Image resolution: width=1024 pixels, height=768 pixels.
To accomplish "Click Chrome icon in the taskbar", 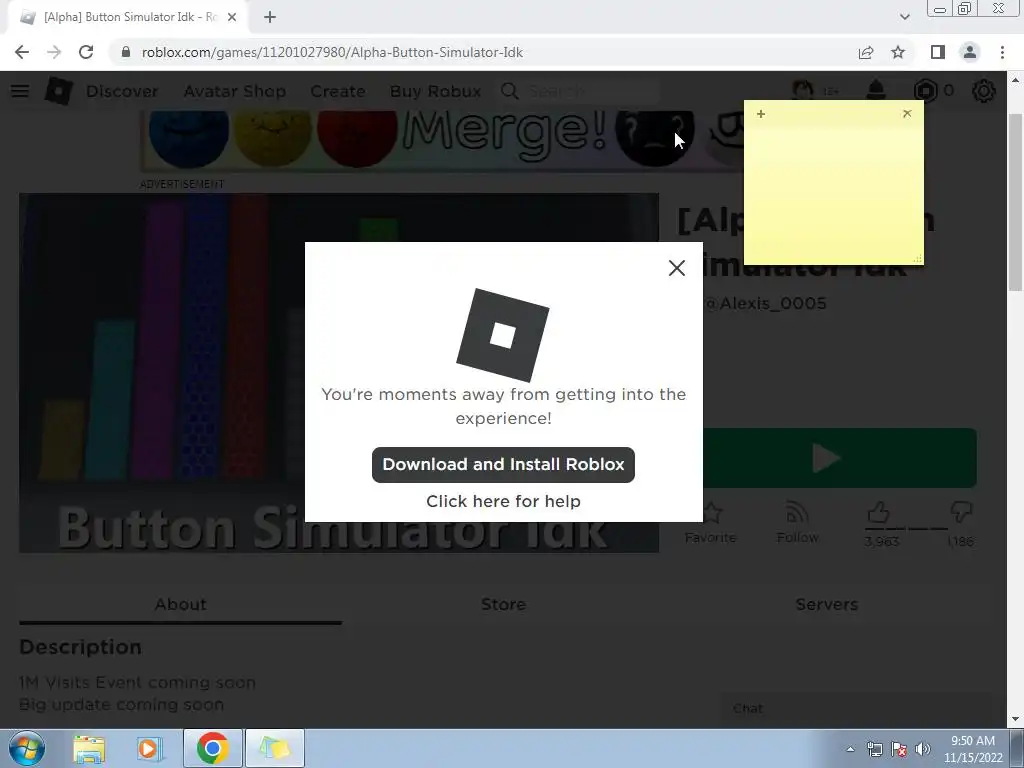I will [212, 749].
